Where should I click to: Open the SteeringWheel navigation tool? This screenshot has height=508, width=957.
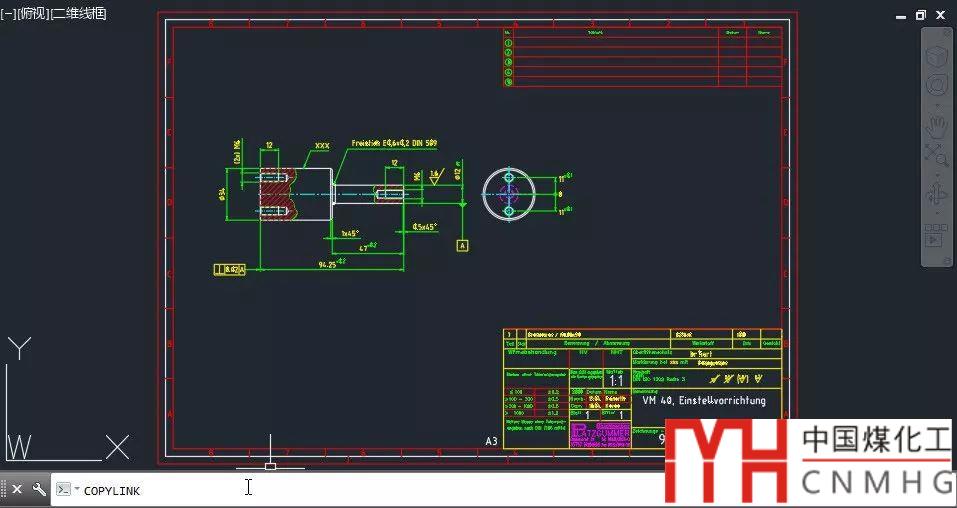[936, 86]
